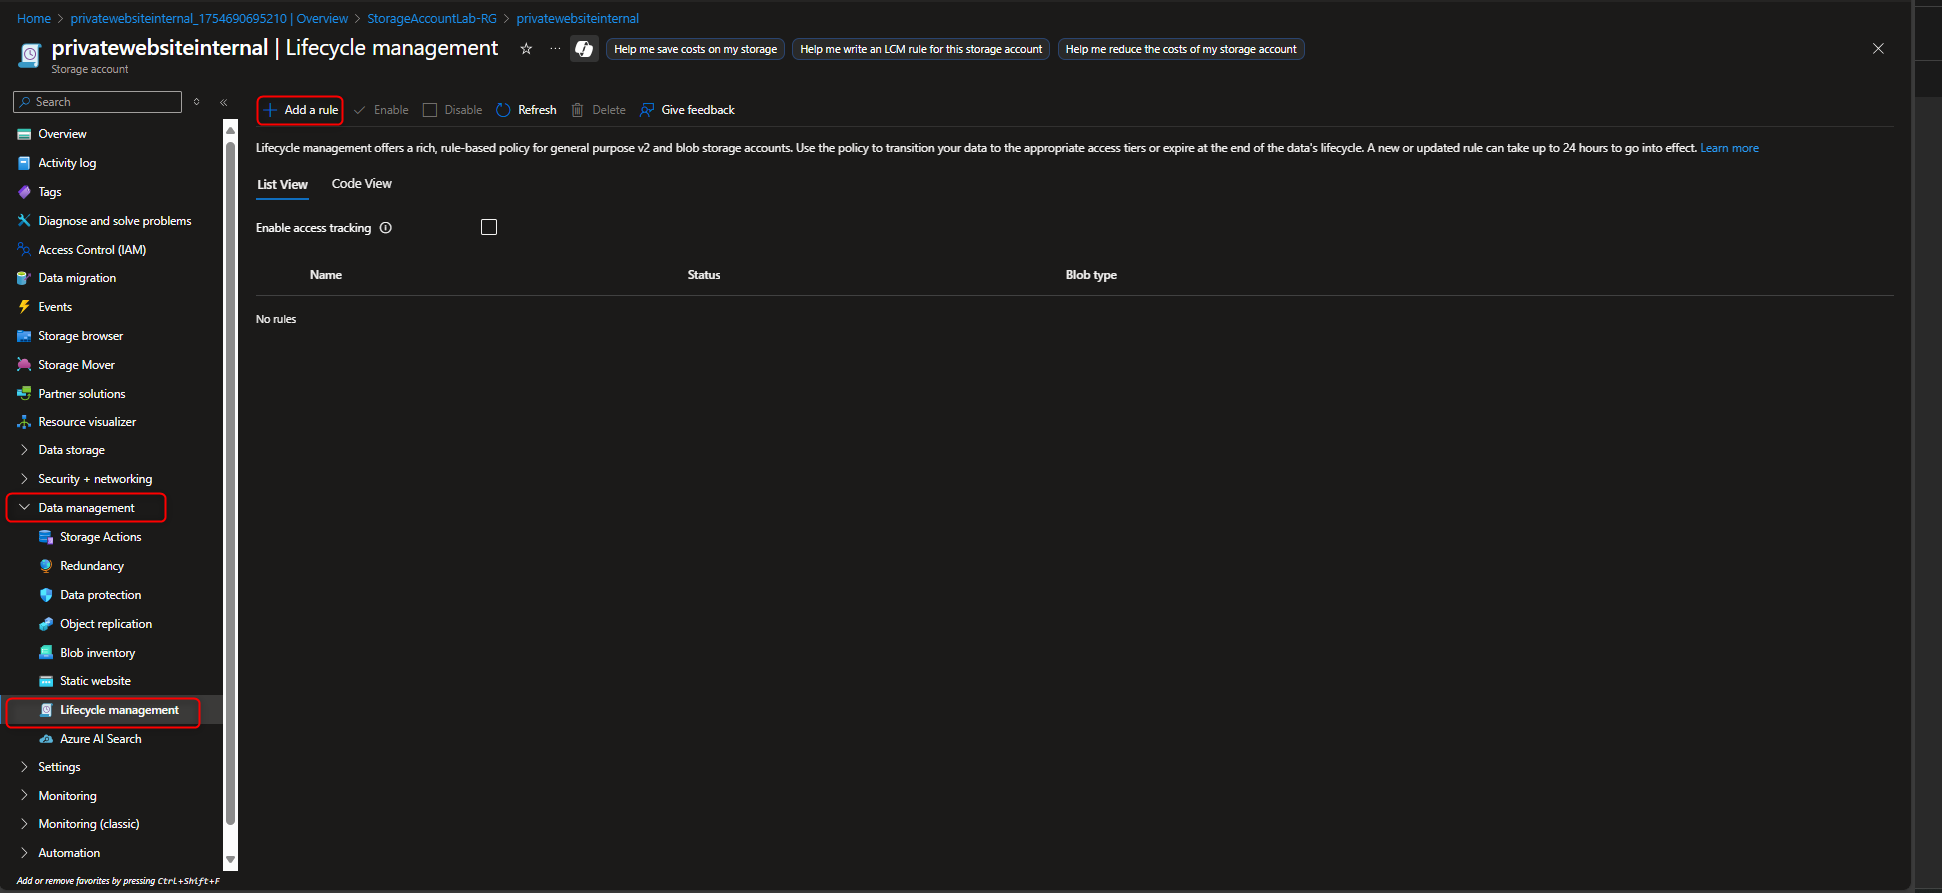This screenshot has height=893, width=1942.
Task: Select Lifecycle management icon in sidebar
Action: point(46,710)
